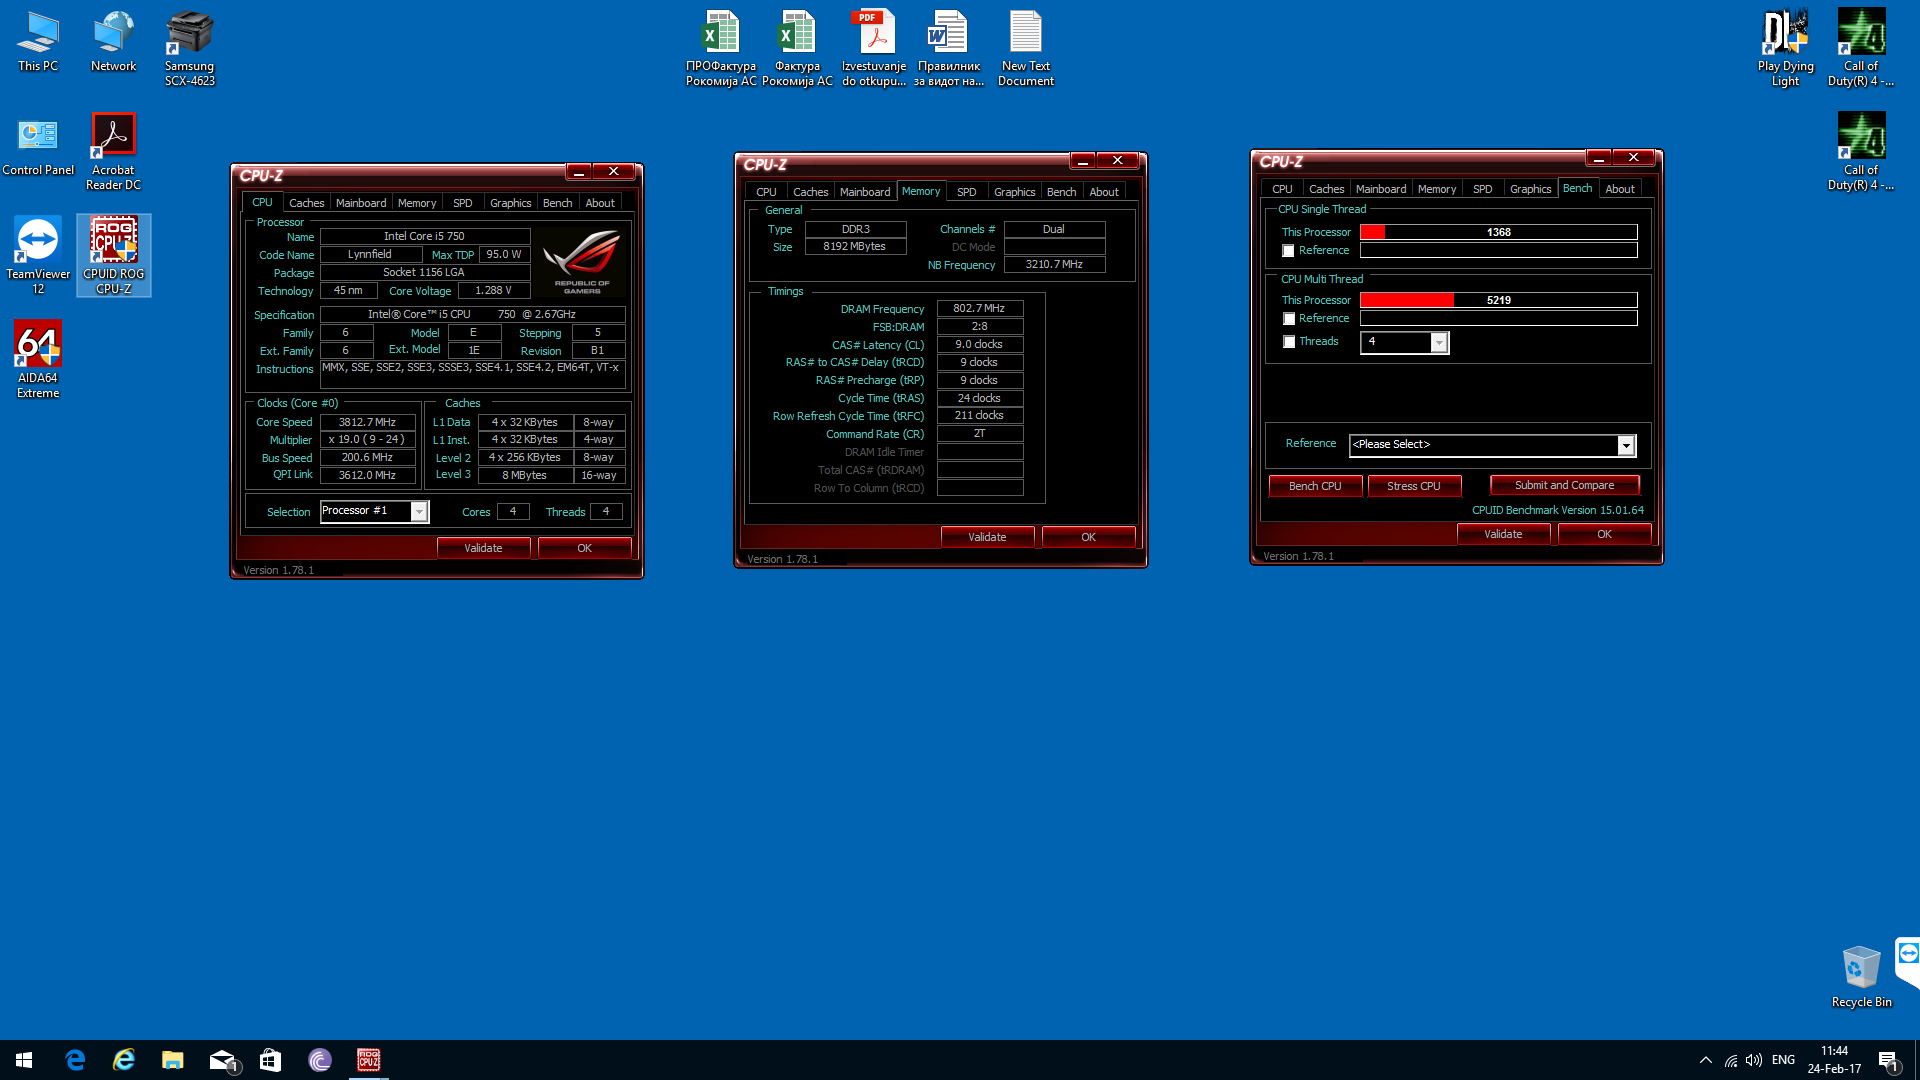Enable Single Thread Reference checkbox
This screenshot has width=1920, height=1080.
[1289, 251]
